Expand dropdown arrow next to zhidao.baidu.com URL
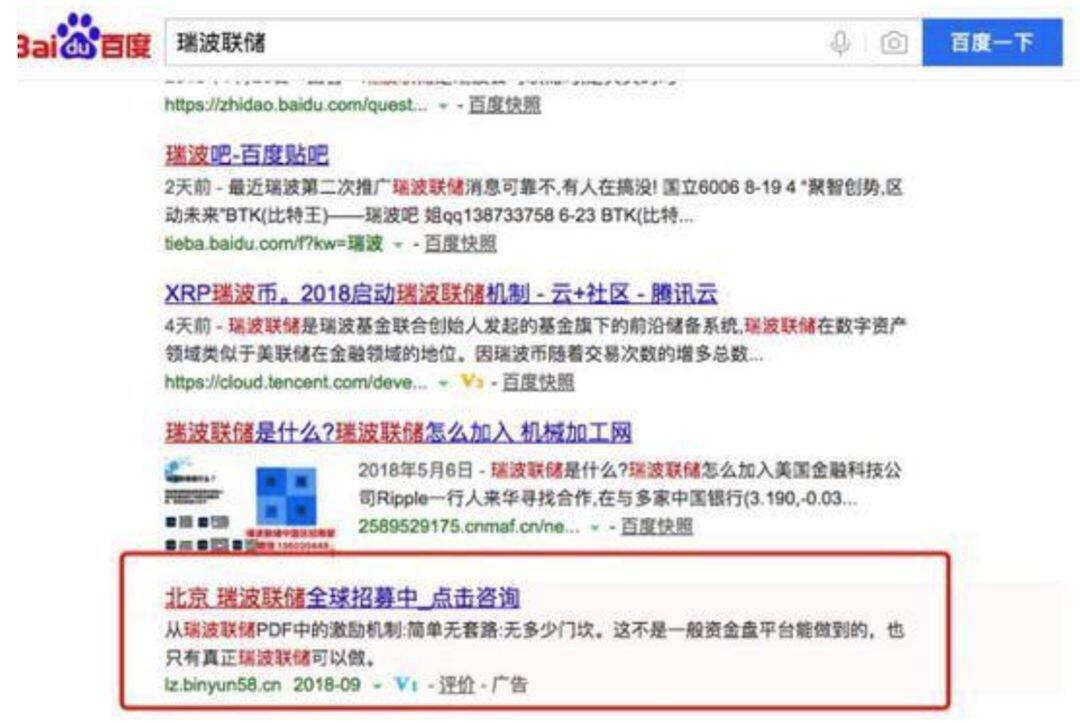The width and height of the screenshot is (1080, 723). click(443, 106)
